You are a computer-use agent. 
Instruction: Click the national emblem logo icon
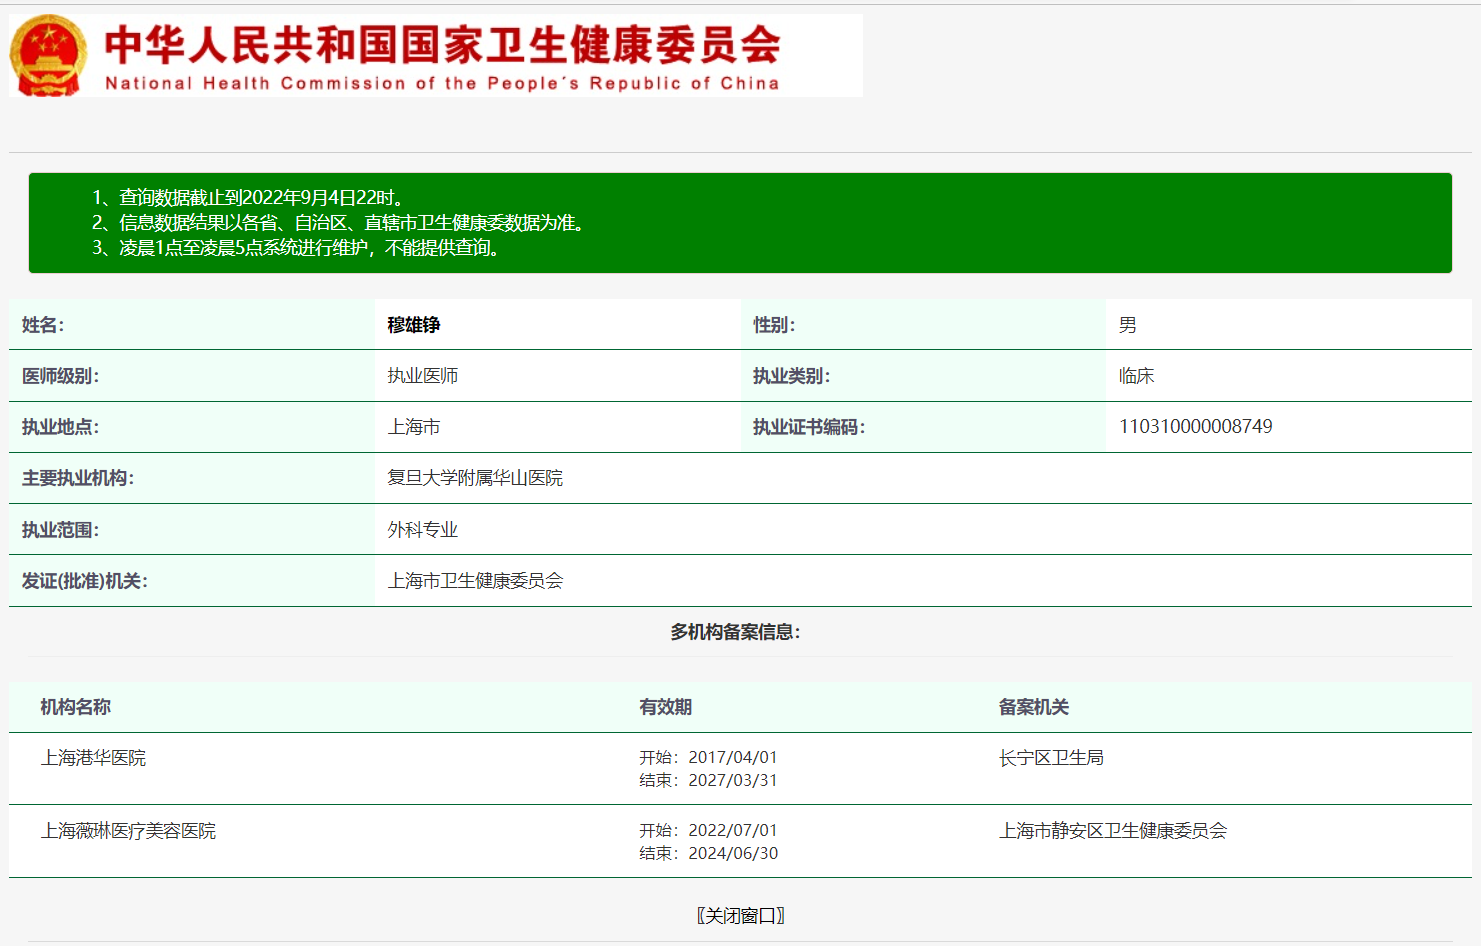click(x=48, y=56)
